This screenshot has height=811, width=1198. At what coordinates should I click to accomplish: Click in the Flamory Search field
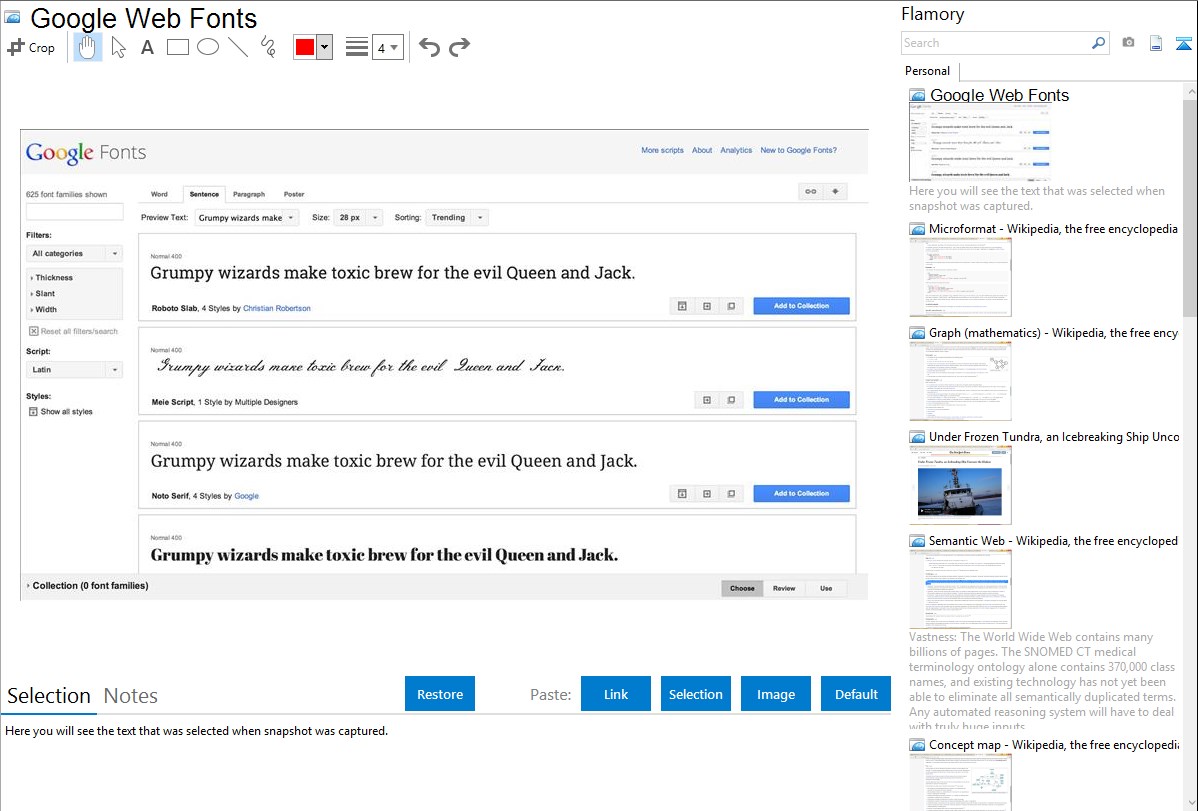[995, 43]
